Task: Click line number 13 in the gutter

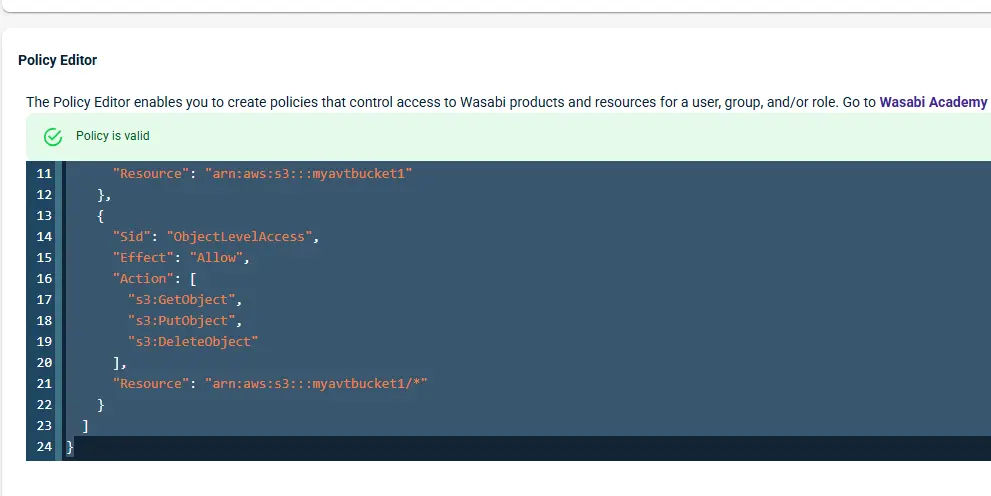Action: (x=43, y=215)
